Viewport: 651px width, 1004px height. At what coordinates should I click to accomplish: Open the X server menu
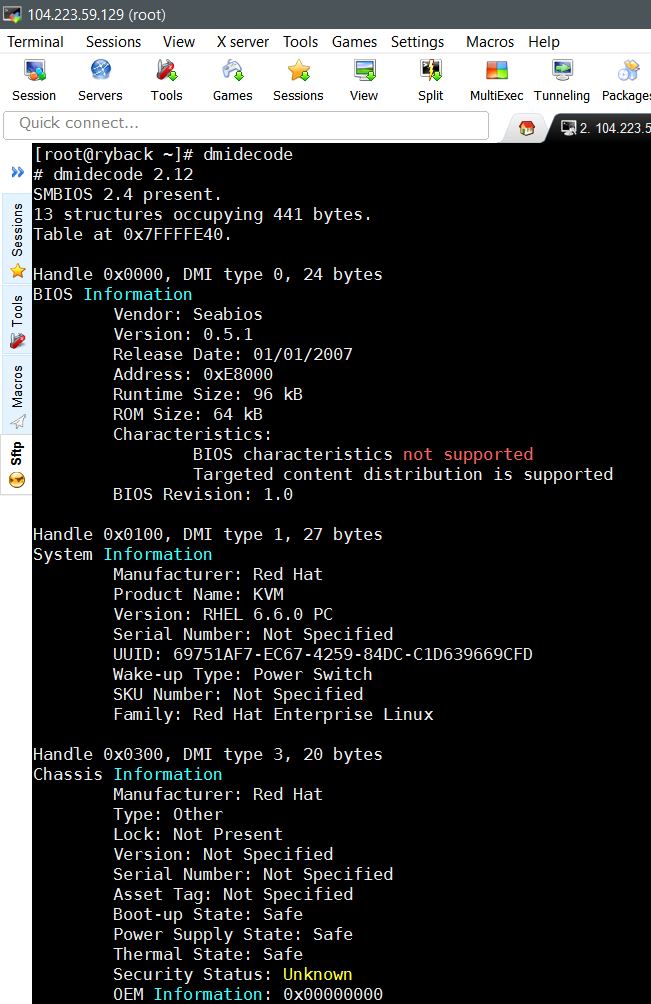pyautogui.click(x=243, y=42)
